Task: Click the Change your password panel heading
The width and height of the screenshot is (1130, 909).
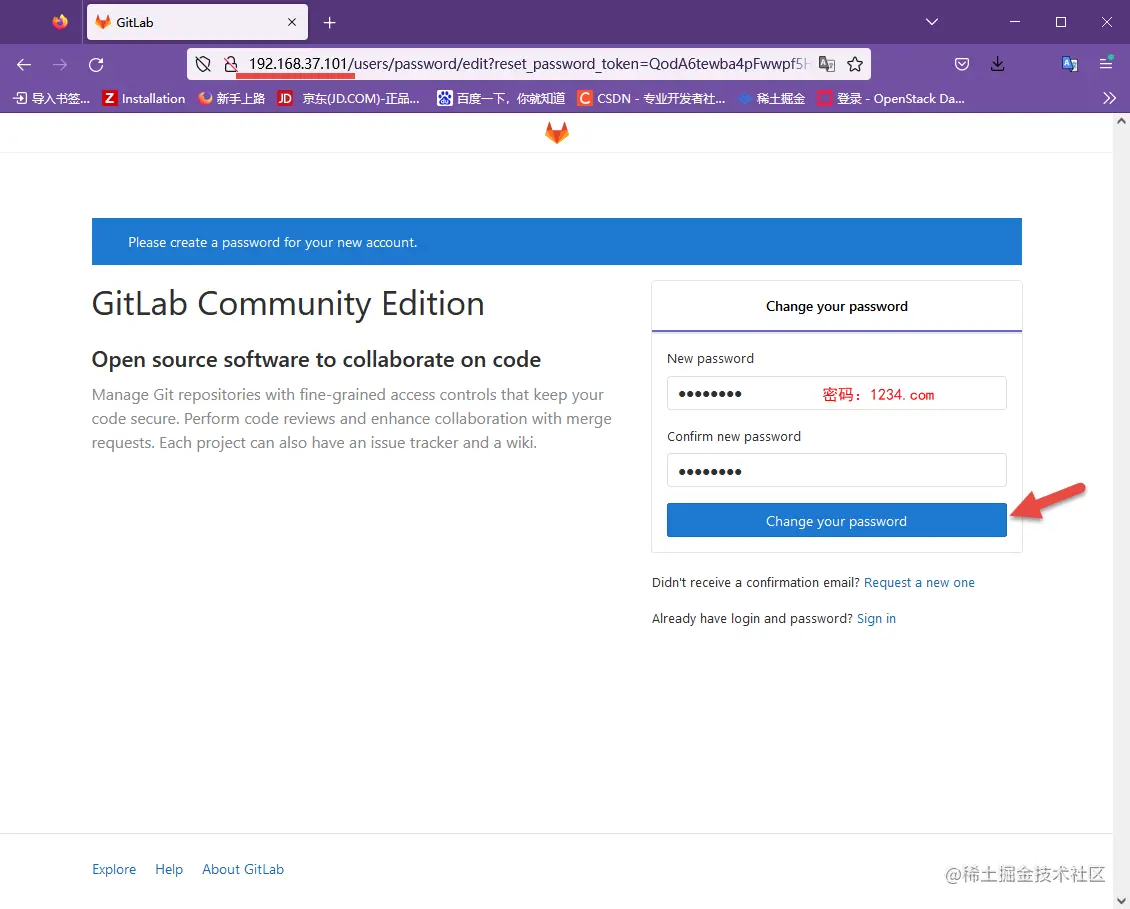Action: (837, 306)
